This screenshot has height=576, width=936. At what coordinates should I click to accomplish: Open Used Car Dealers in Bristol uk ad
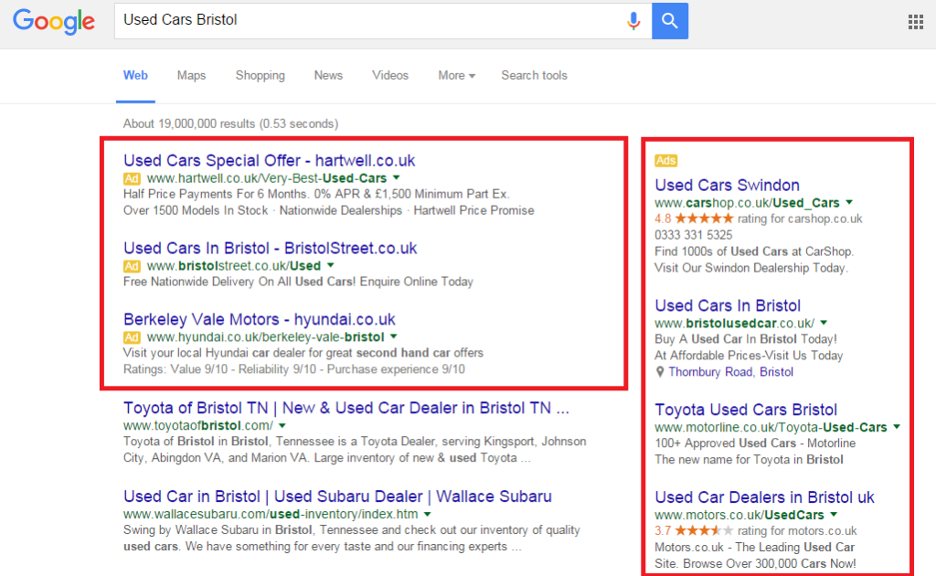pos(764,497)
